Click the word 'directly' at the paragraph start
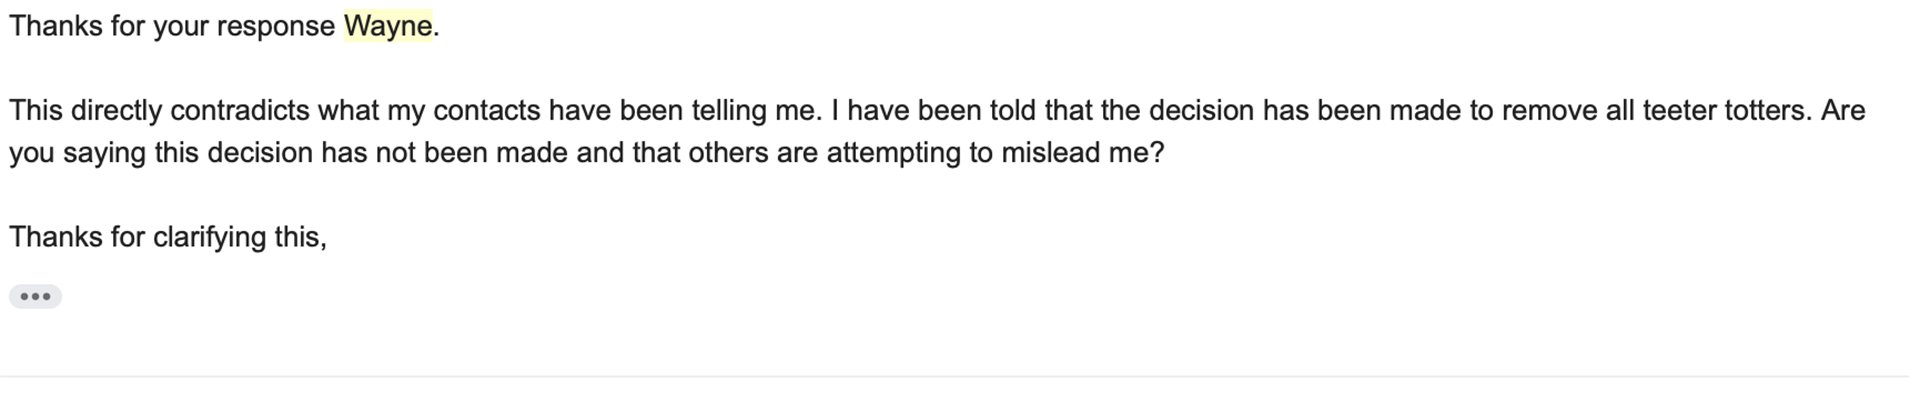This screenshot has width=1920, height=402. coord(116,110)
